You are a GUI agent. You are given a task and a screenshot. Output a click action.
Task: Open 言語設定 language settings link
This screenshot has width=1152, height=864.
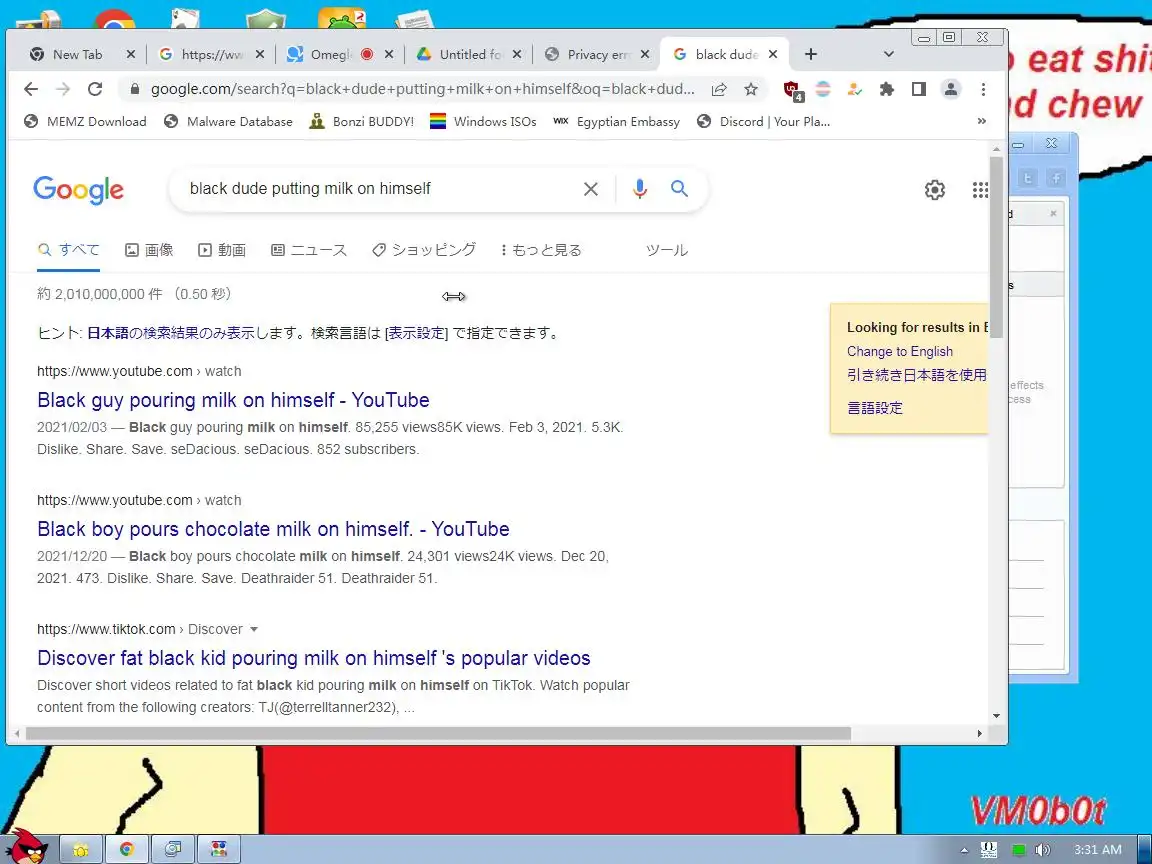875,408
